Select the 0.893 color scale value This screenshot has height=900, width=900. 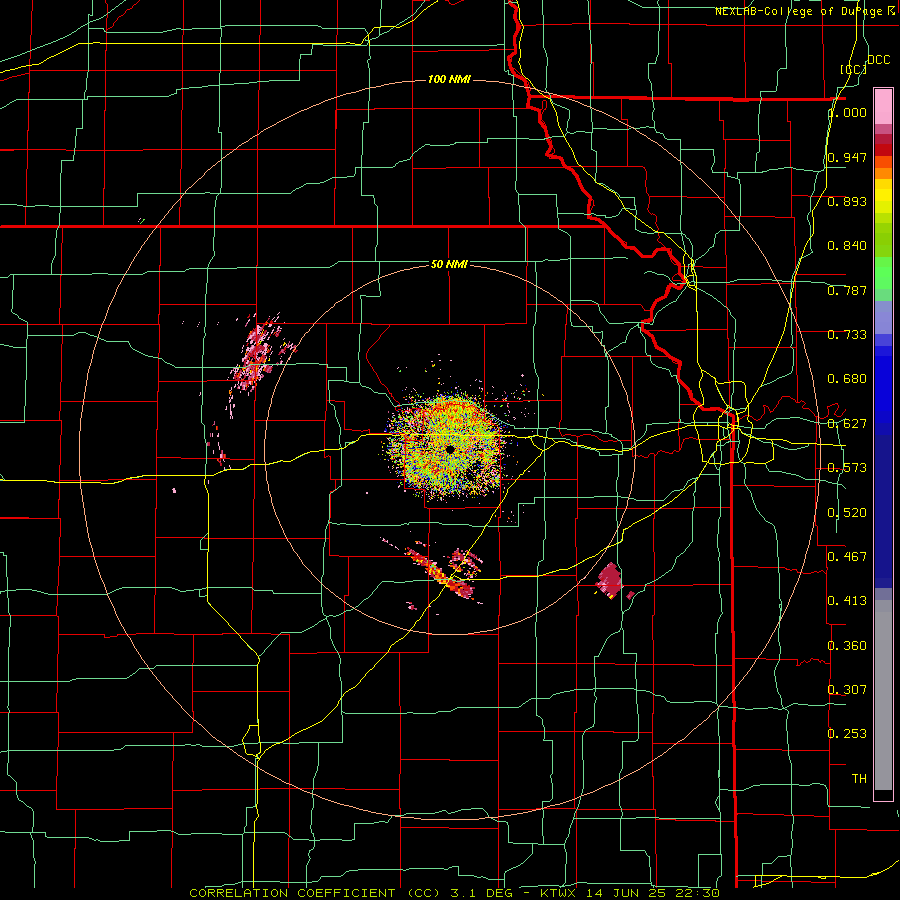click(x=847, y=201)
